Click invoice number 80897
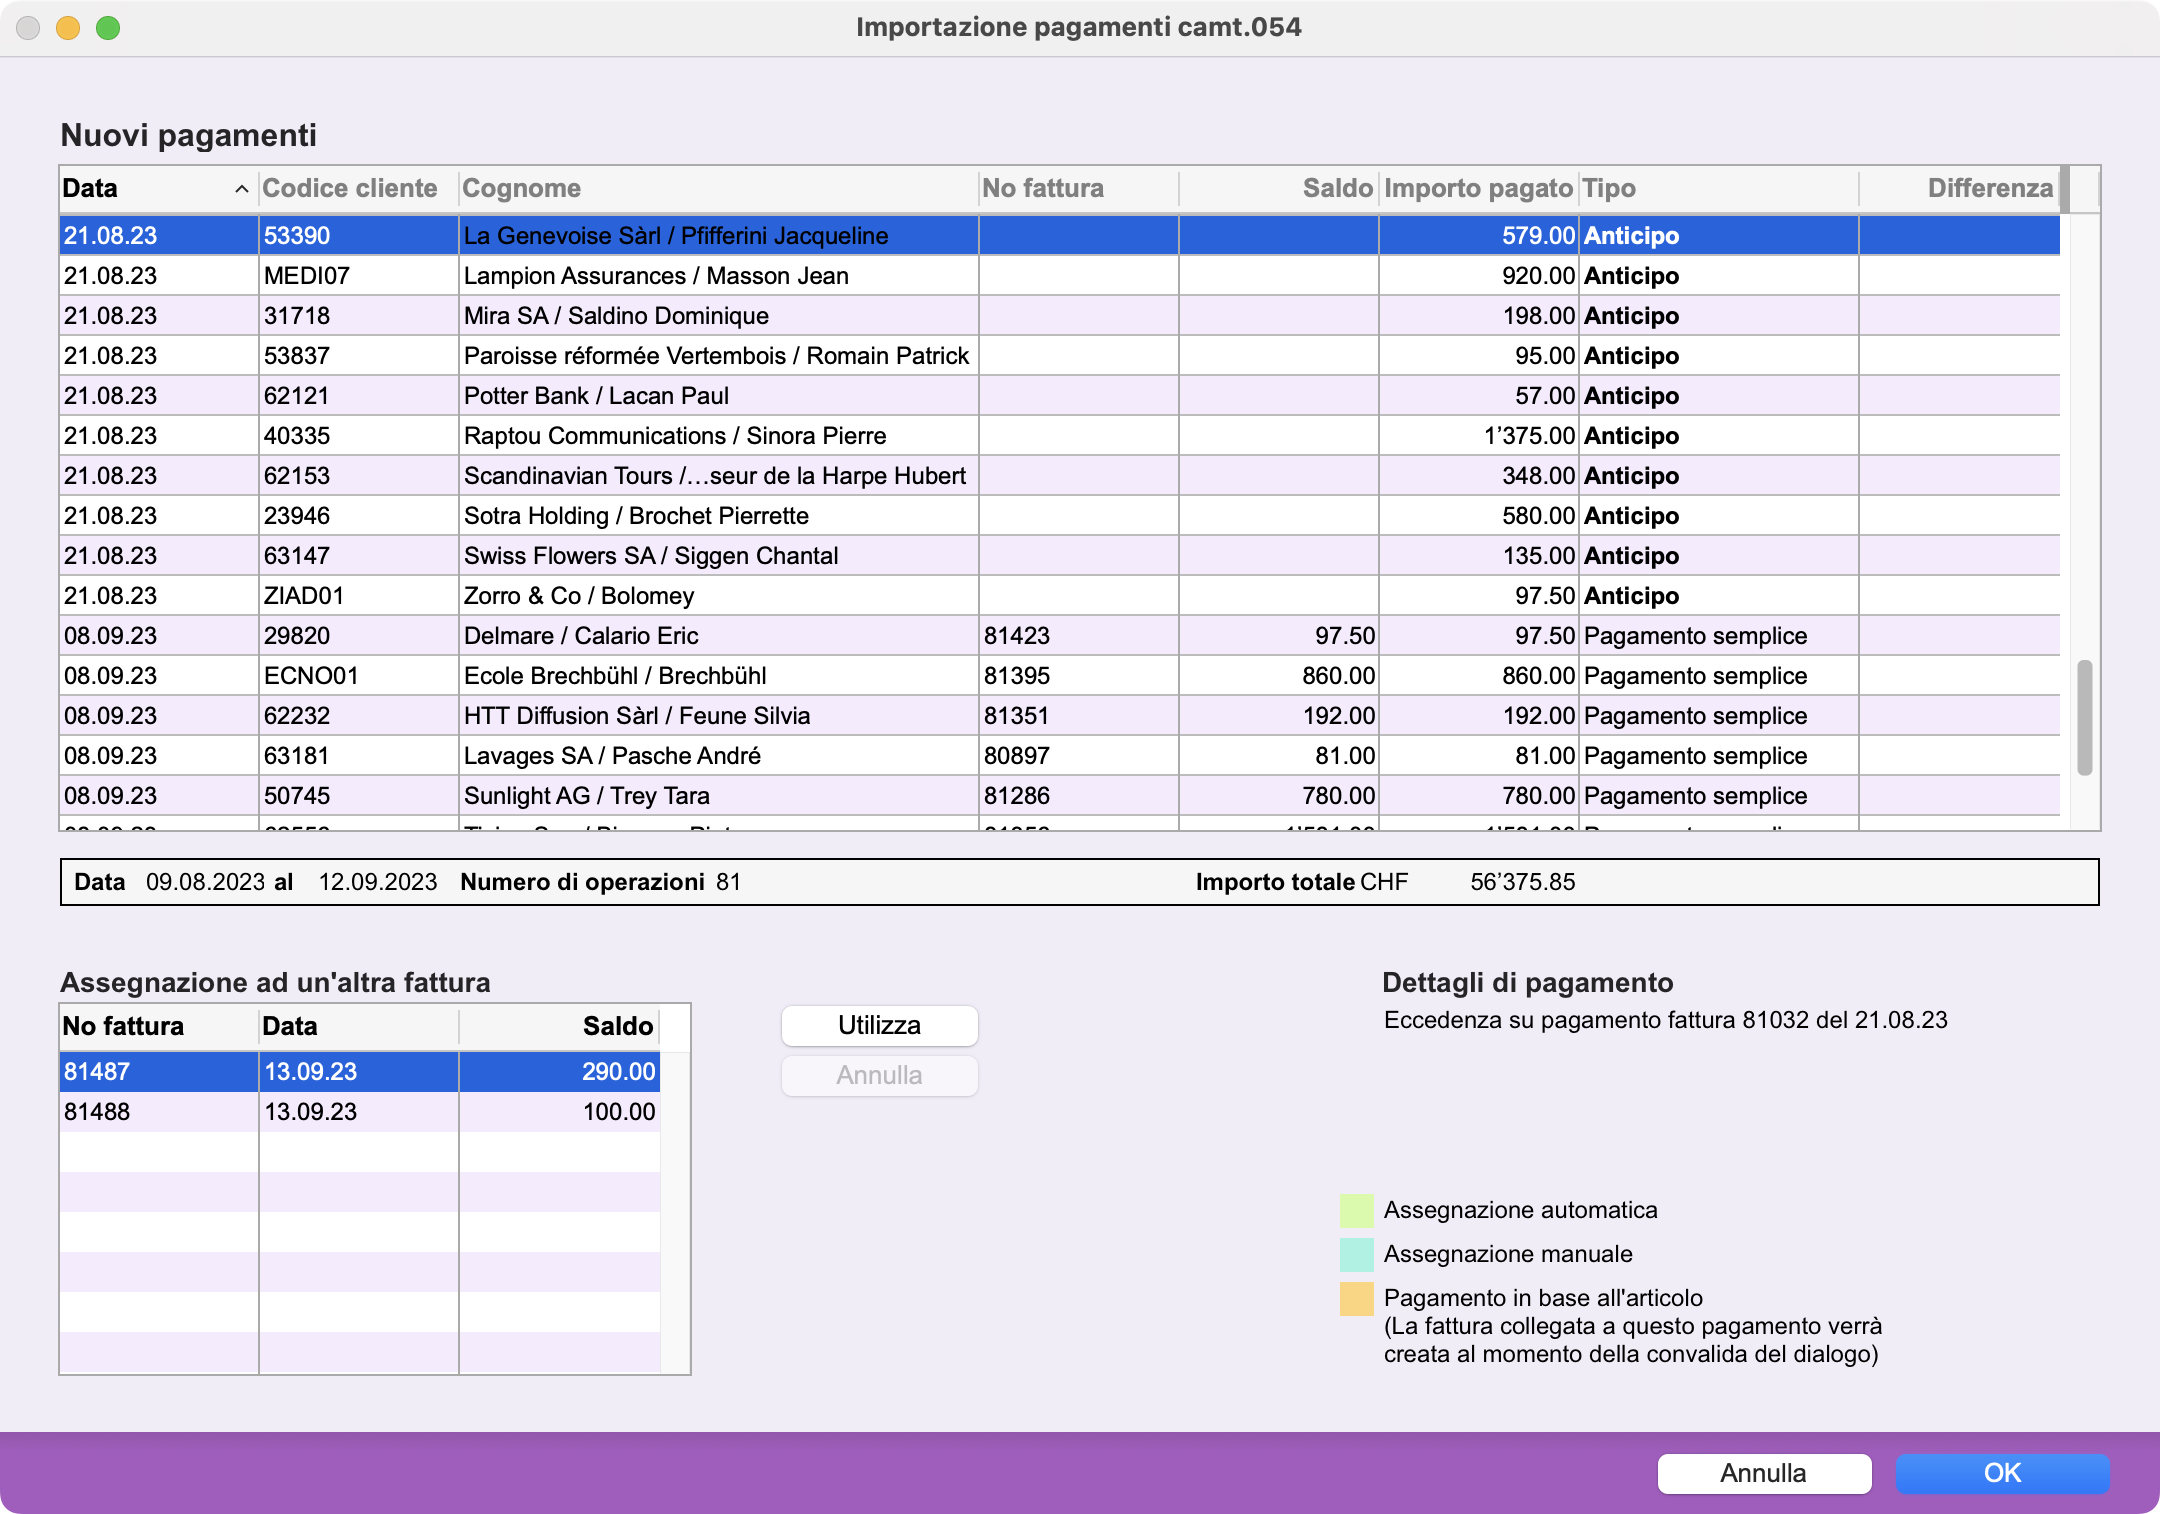The image size is (2160, 1514). [x=1017, y=756]
